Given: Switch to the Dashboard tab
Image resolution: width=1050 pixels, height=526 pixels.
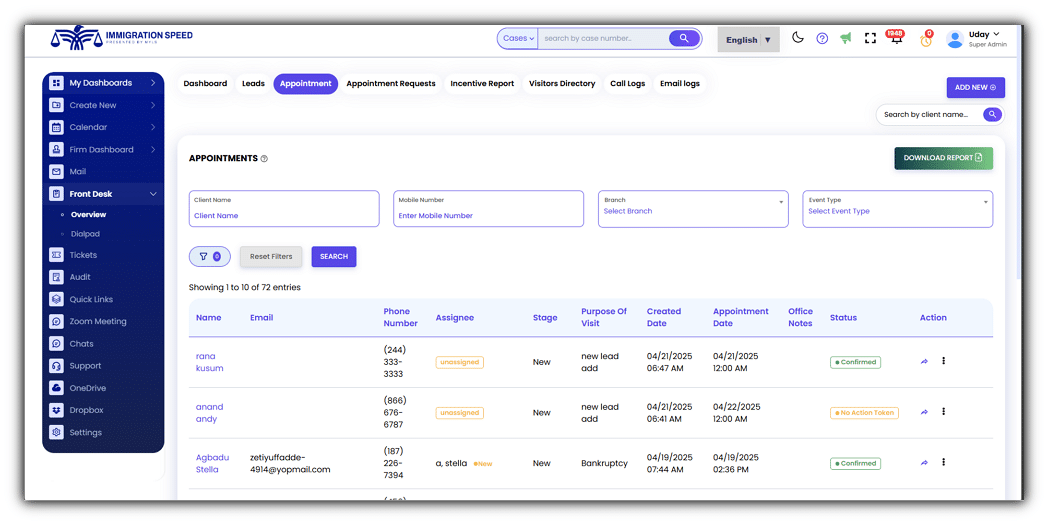Looking at the screenshot, I should (205, 84).
